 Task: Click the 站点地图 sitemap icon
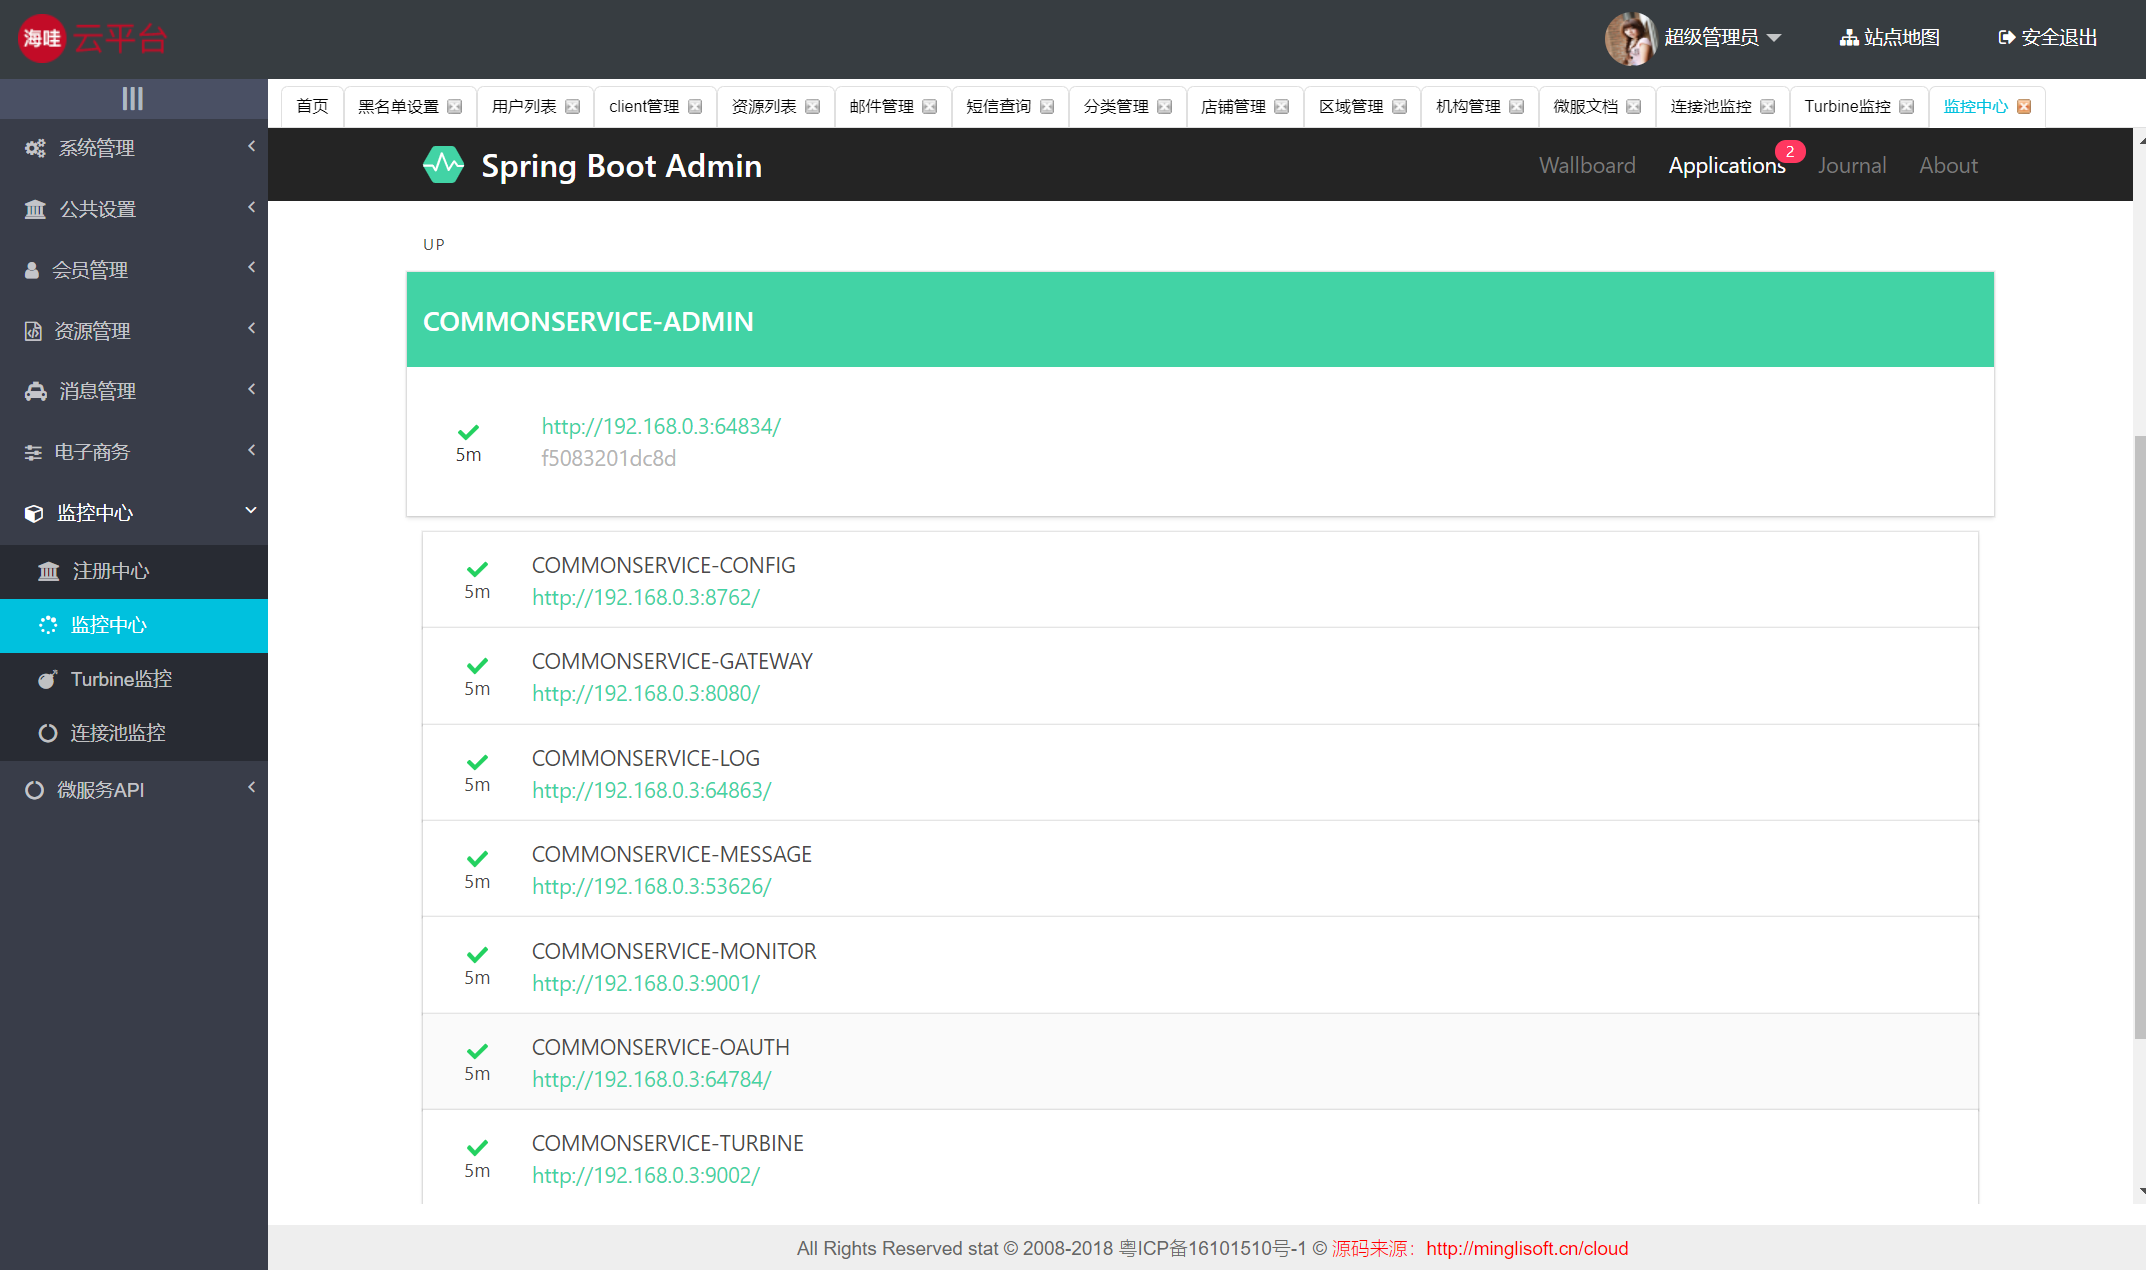pos(1849,38)
